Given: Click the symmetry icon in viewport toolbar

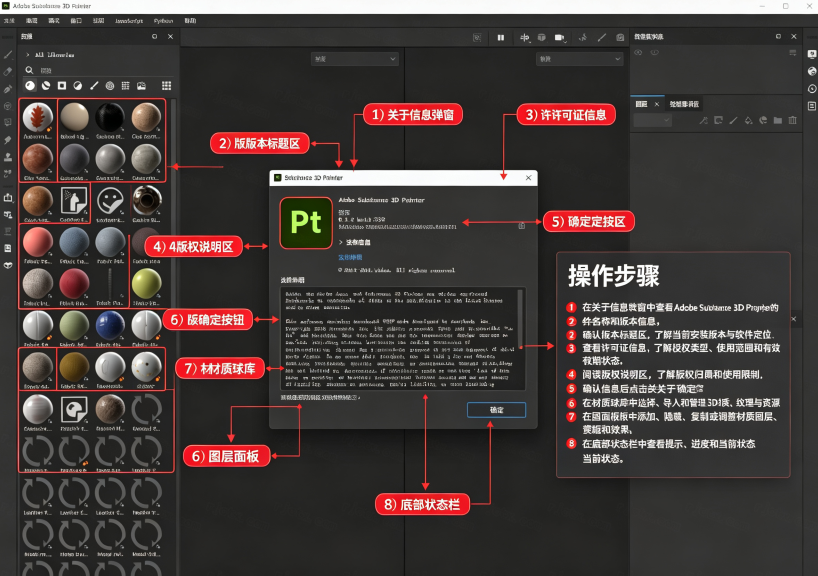Looking at the screenshot, I should tap(524, 38).
